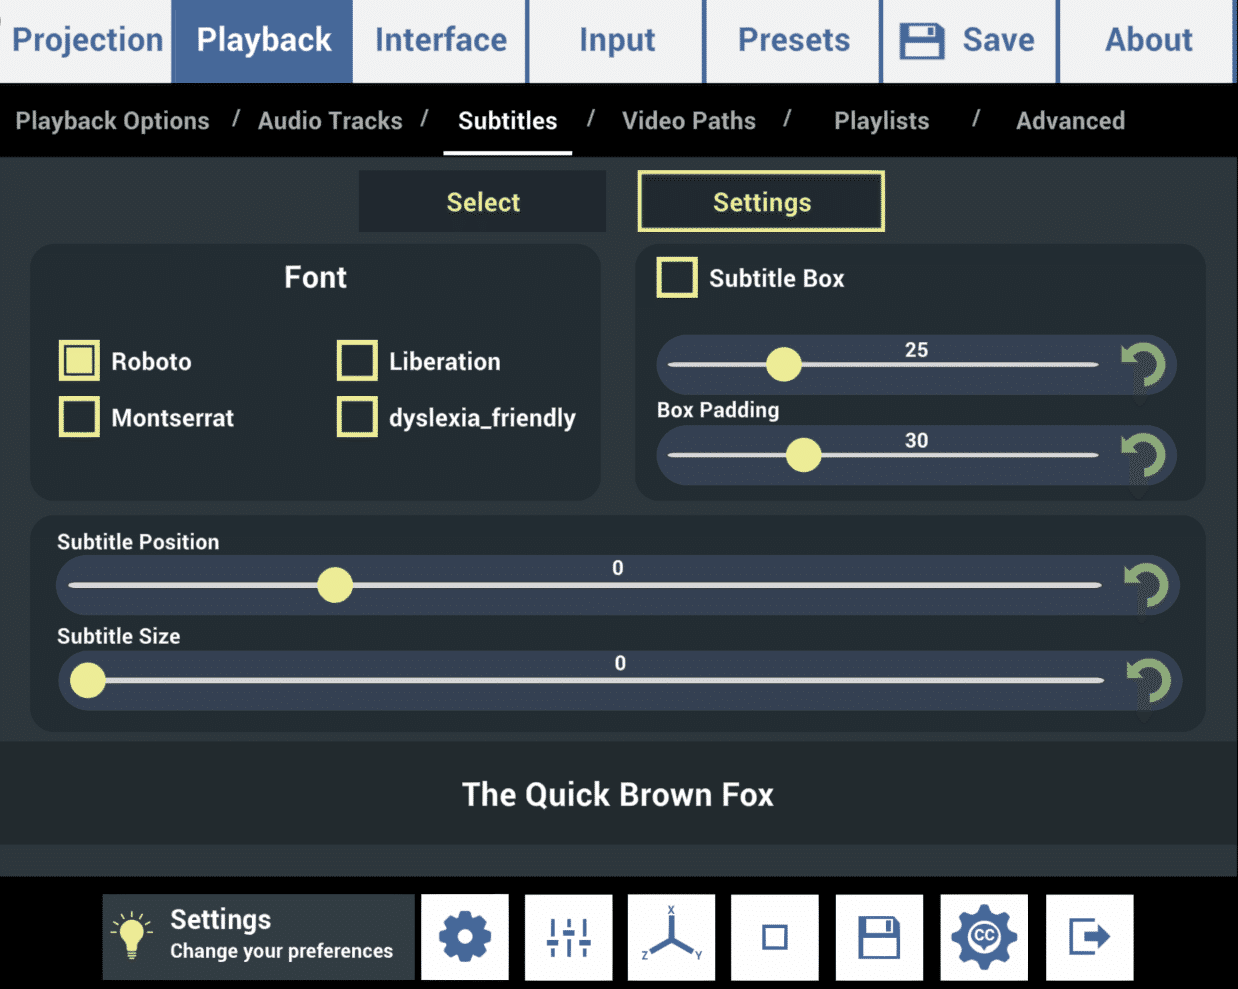Click the exit arrow icon
The width and height of the screenshot is (1238, 989).
click(x=1089, y=937)
